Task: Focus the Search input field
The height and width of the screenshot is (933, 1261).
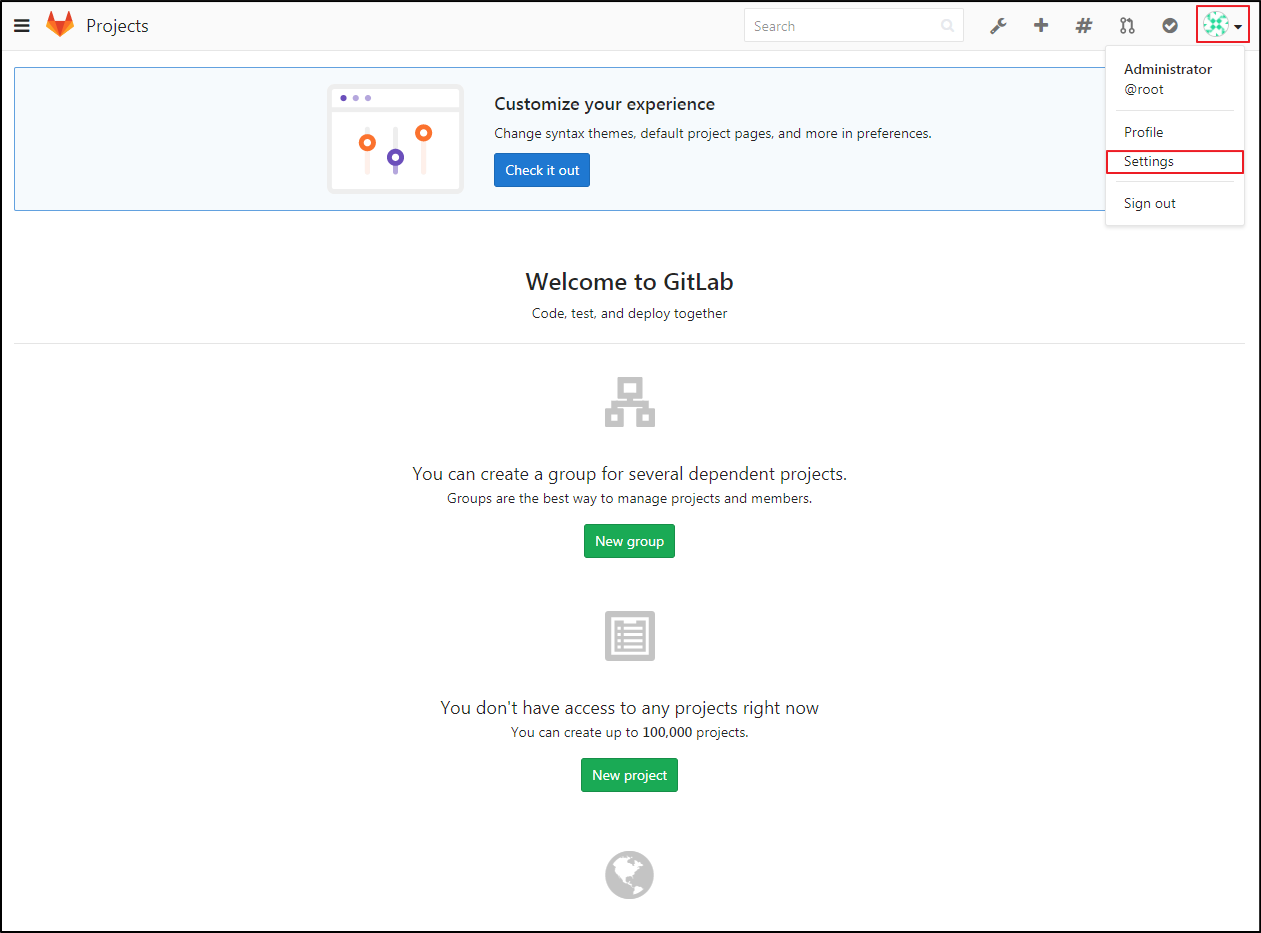Action: coord(853,26)
